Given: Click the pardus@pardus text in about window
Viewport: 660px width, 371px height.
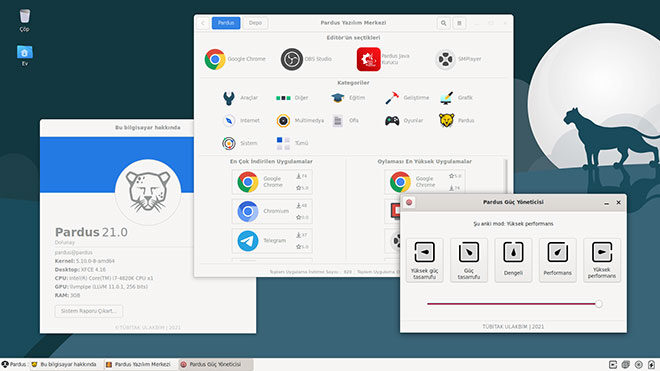Looking at the screenshot, I should (74, 253).
